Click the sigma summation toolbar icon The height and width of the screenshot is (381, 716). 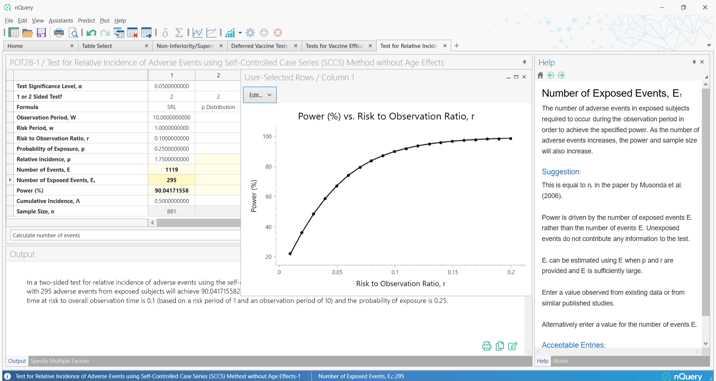(179, 32)
